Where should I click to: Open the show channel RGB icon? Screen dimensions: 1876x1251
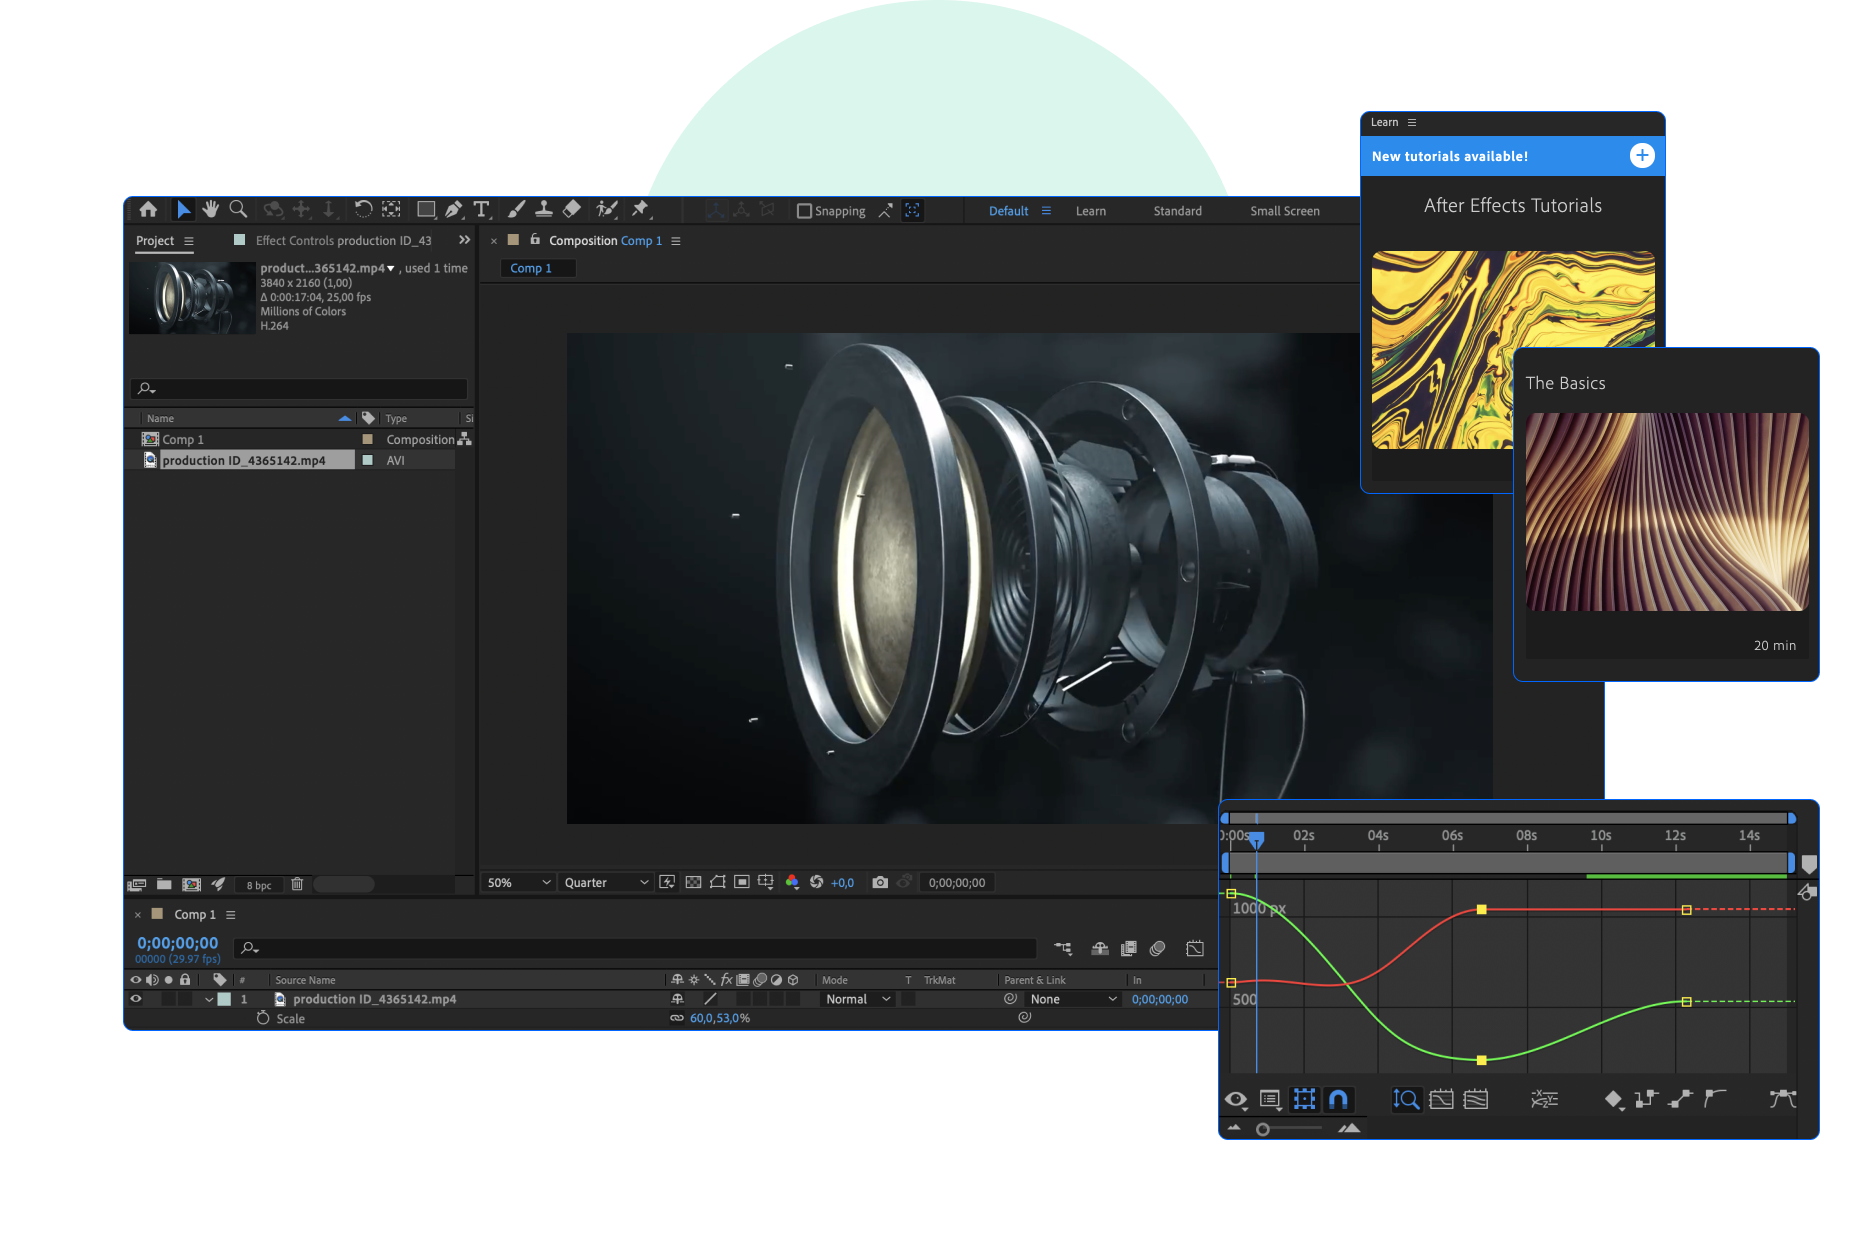pyautogui.click(x=792, y=882)
